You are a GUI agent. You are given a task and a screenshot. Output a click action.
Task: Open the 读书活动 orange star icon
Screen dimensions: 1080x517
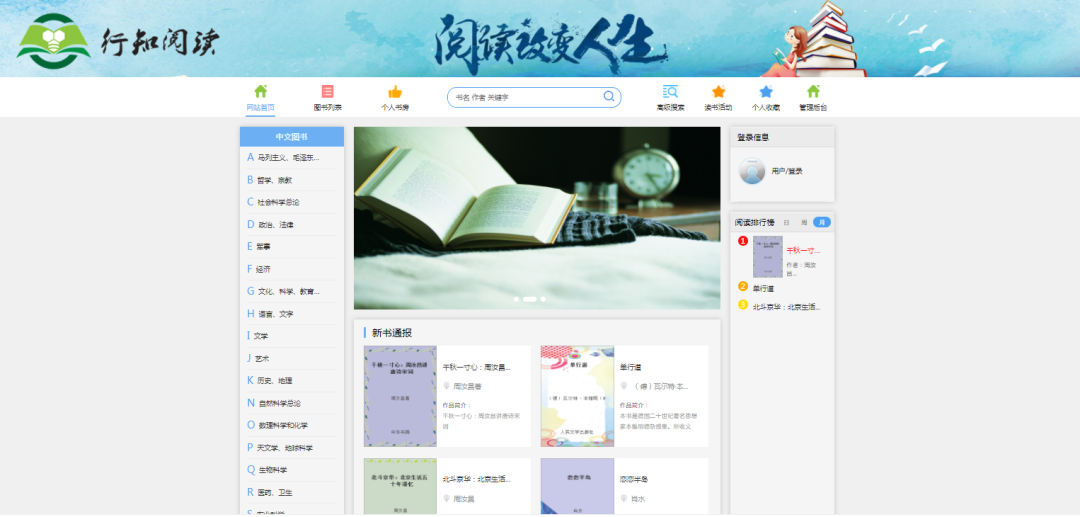(x=718, y=92)
